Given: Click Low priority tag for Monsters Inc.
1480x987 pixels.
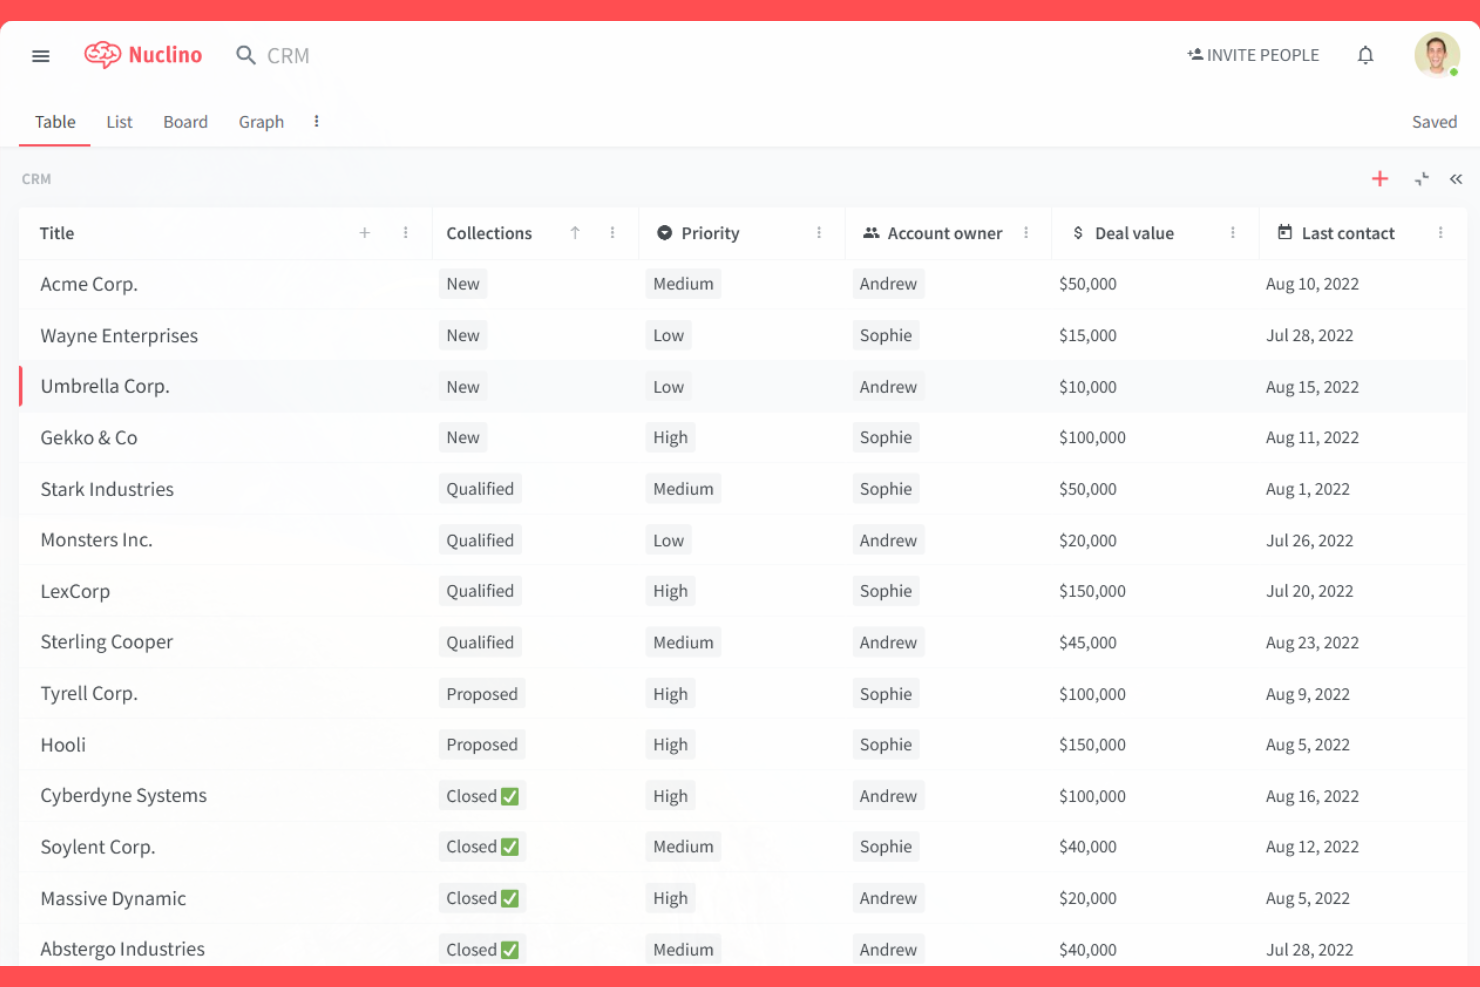Looking at the screenshot, I should point(668,541).
